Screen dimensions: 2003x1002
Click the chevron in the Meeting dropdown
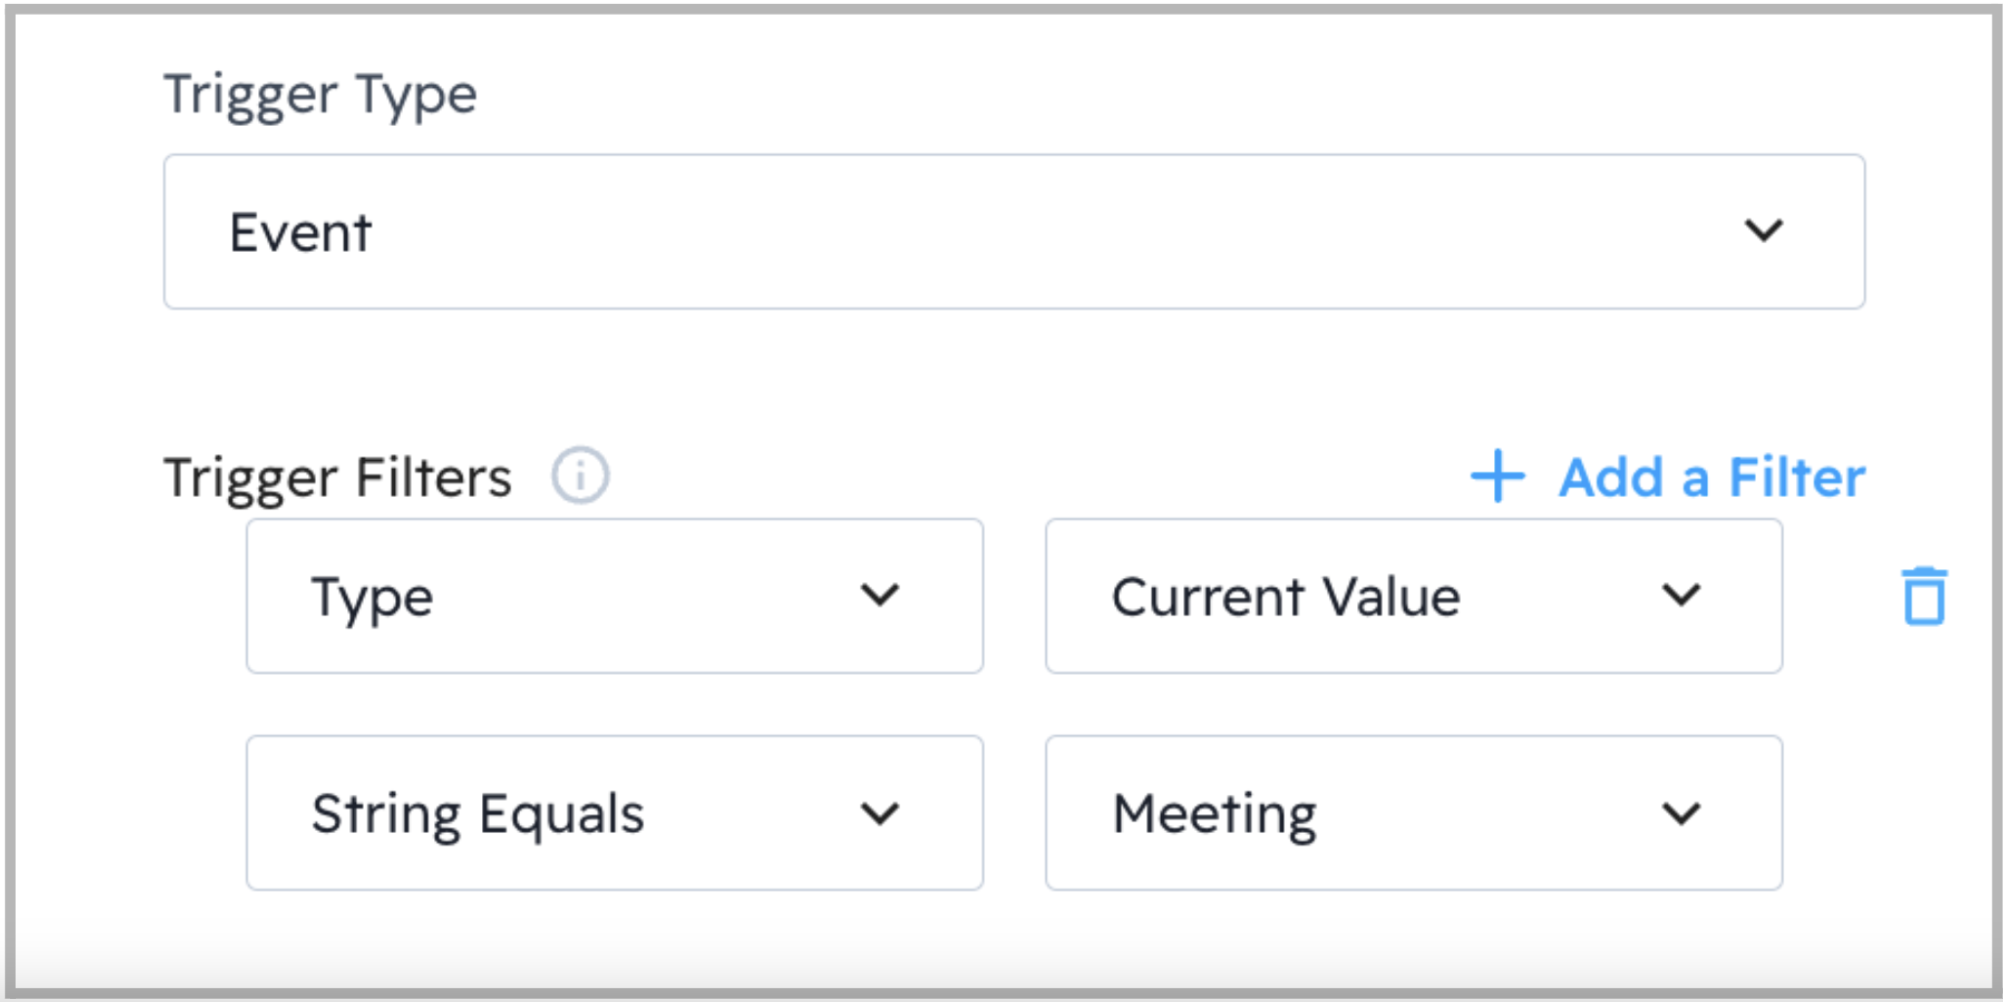coord(1681,814)
